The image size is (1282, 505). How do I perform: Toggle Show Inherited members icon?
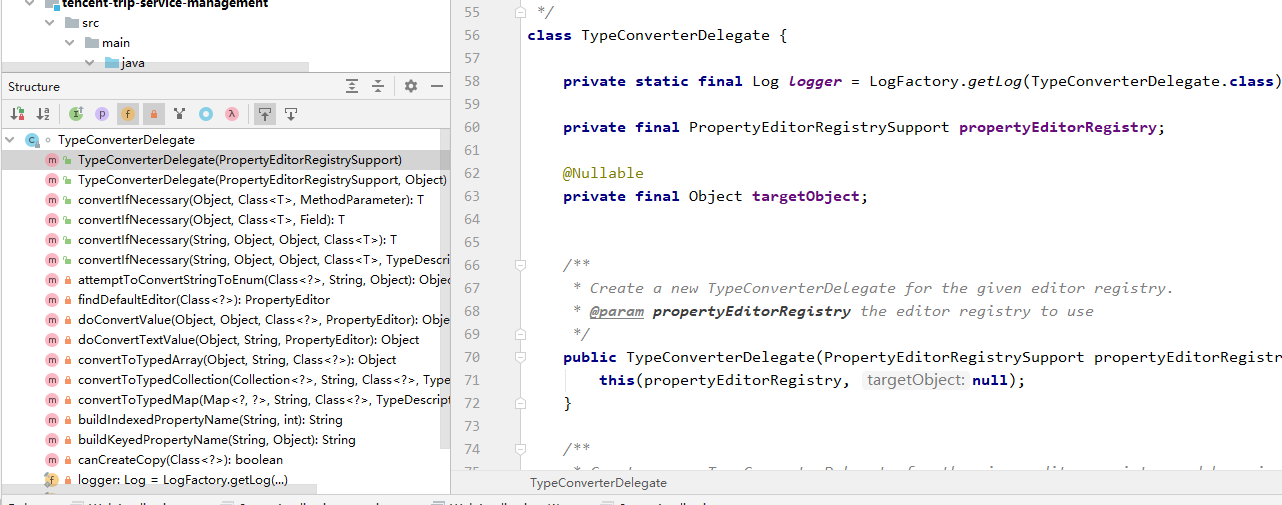(76, 114)
